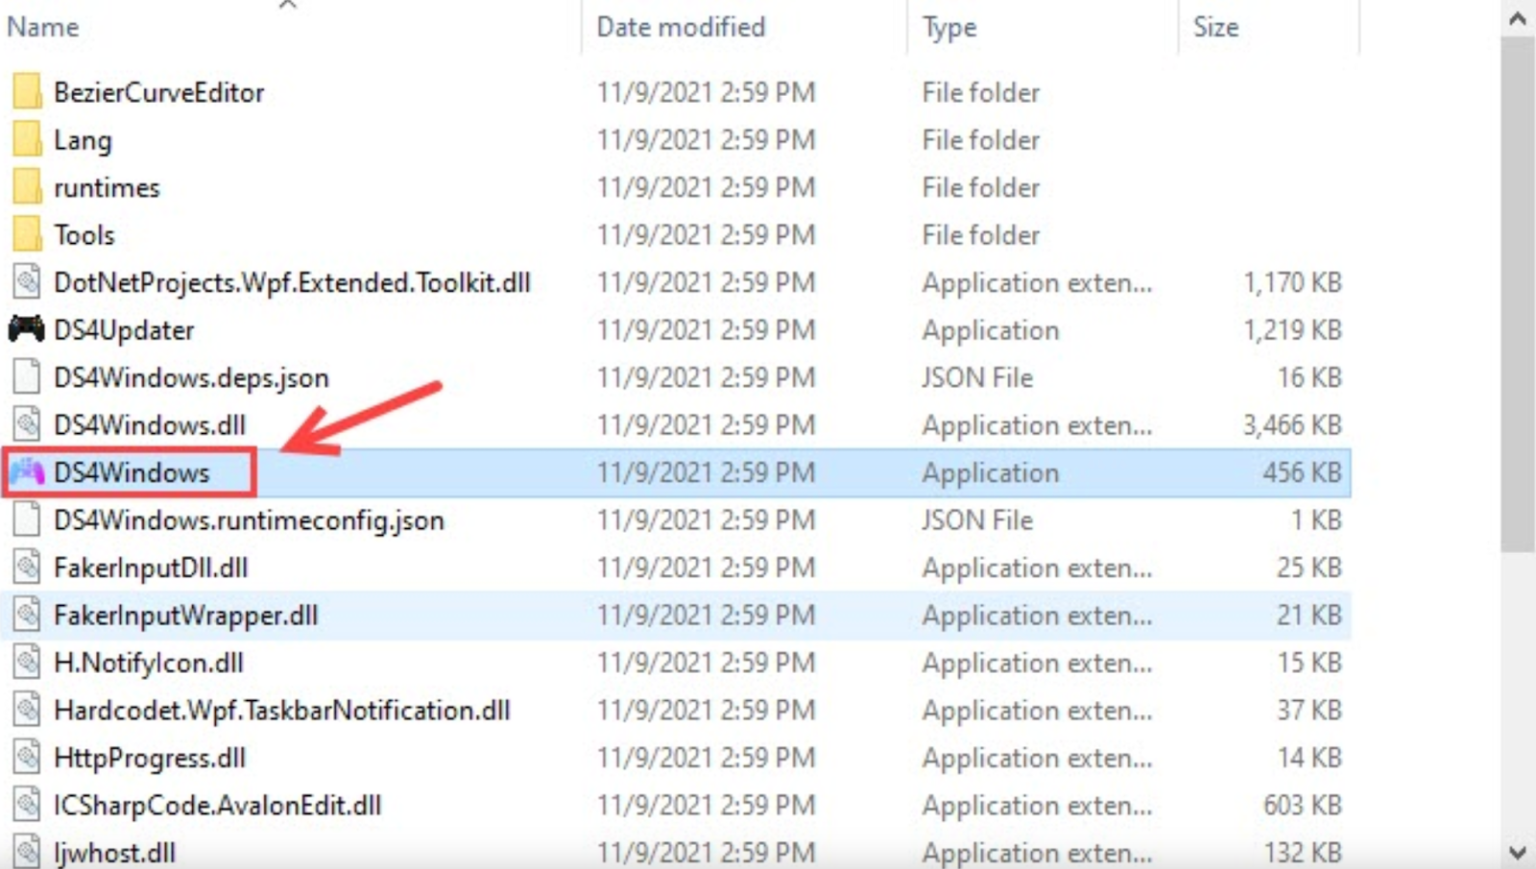The width and height of the screenshot is (1536, 869).
Task: Select the BezierCurveEditor folder icon
Action: [x=27, y=92]
